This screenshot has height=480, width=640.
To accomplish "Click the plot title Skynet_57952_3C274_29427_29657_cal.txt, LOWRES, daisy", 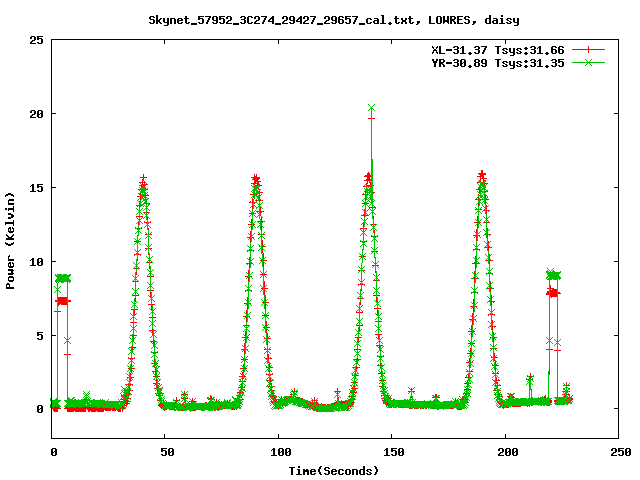I will point(334,20).
